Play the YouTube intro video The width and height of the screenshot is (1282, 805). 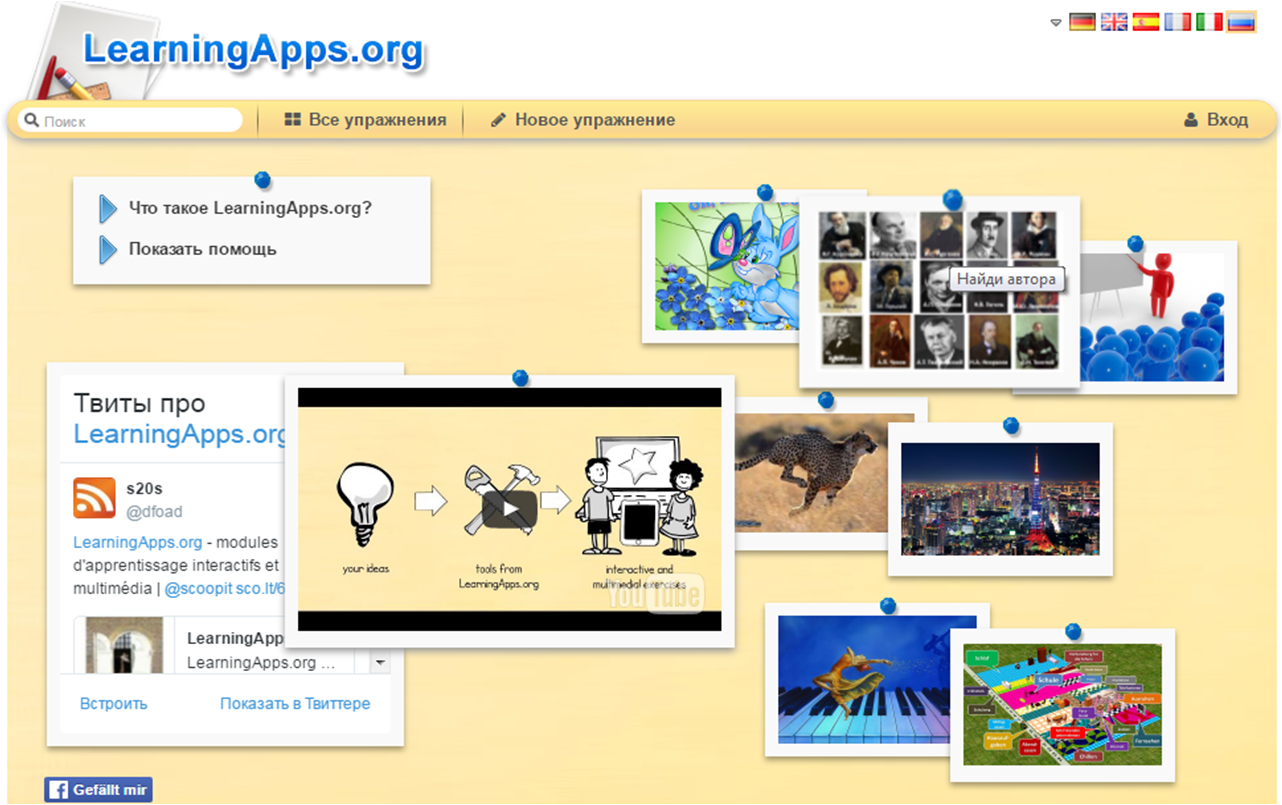[x=510, y=509]
